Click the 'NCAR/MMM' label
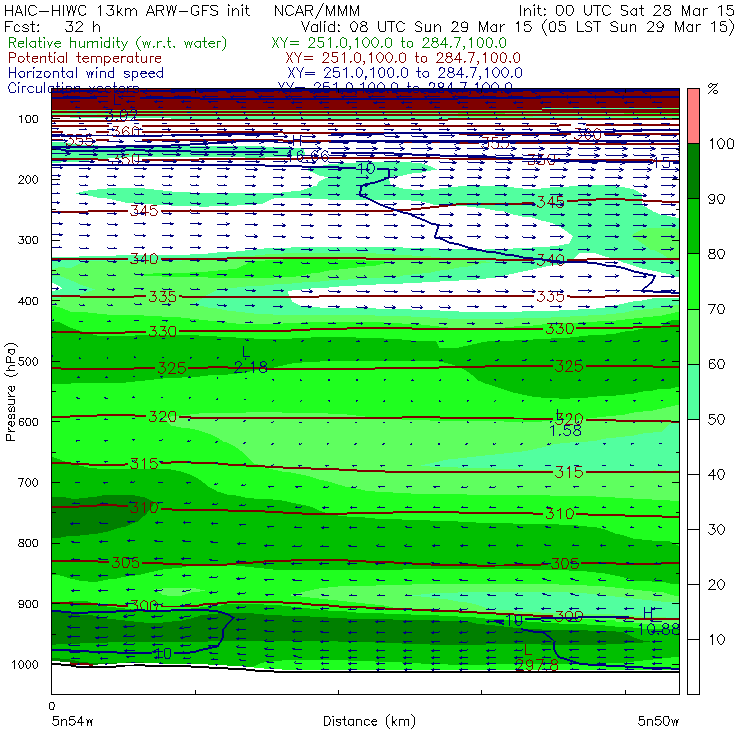Image resolution: width=740 pixels, height=740 pixels. [317, 11]
